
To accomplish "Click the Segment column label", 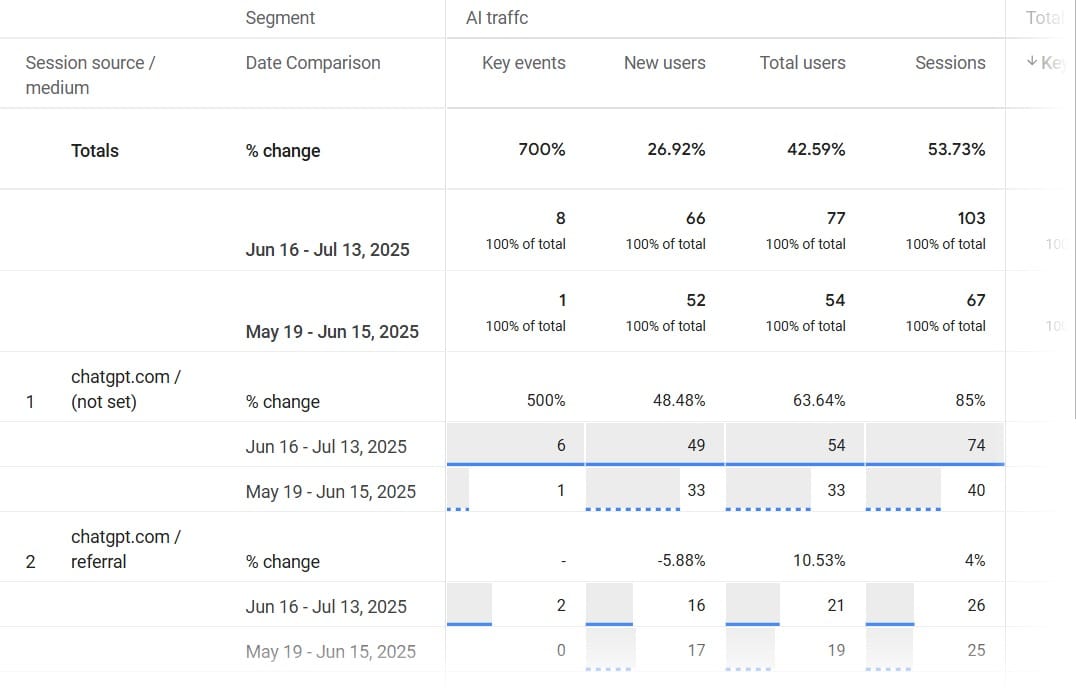I will 280,18.
